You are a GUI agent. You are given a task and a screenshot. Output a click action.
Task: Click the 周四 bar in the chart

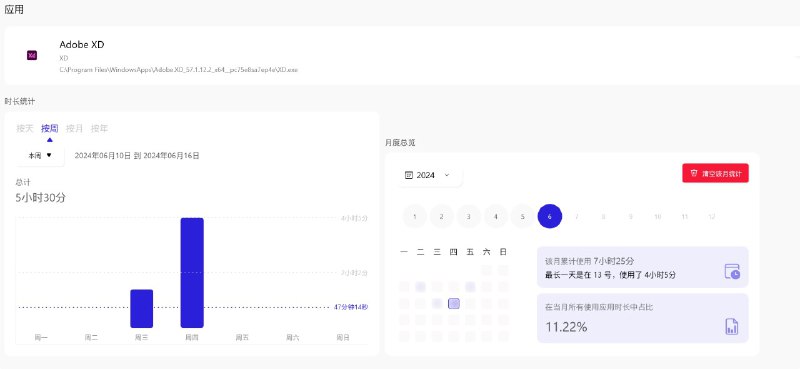pos(192,273)
